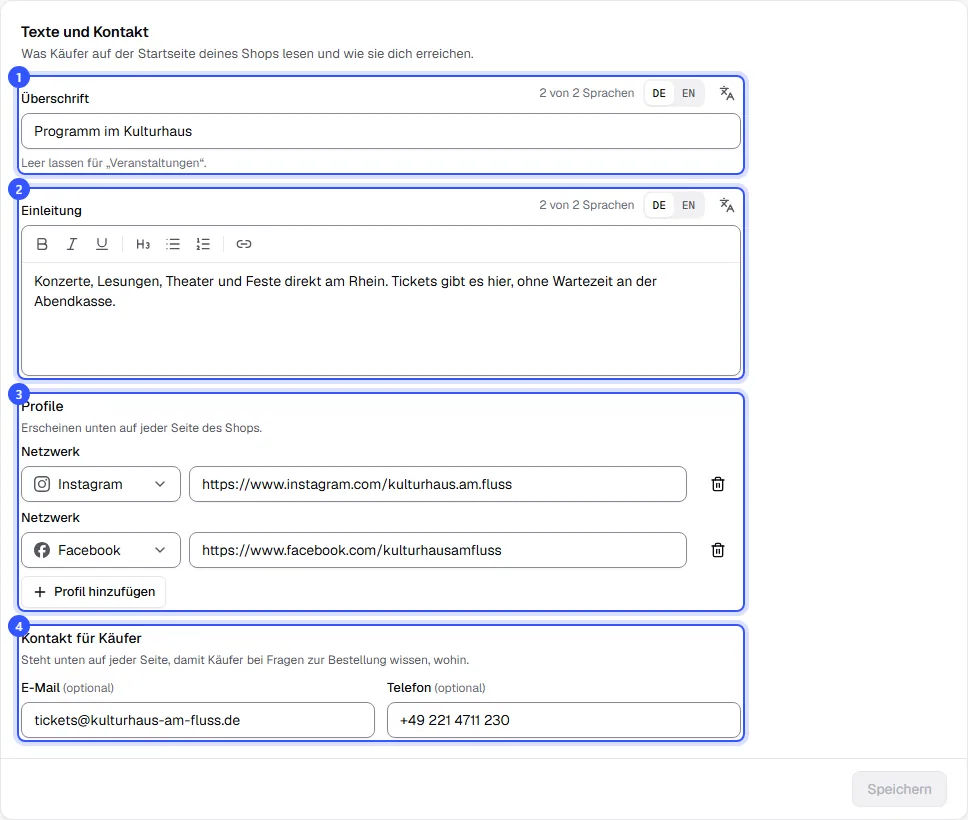Save changes with Speichern button
The height and width of the screenshot is (820, 968).
click(x=899, y=789)
